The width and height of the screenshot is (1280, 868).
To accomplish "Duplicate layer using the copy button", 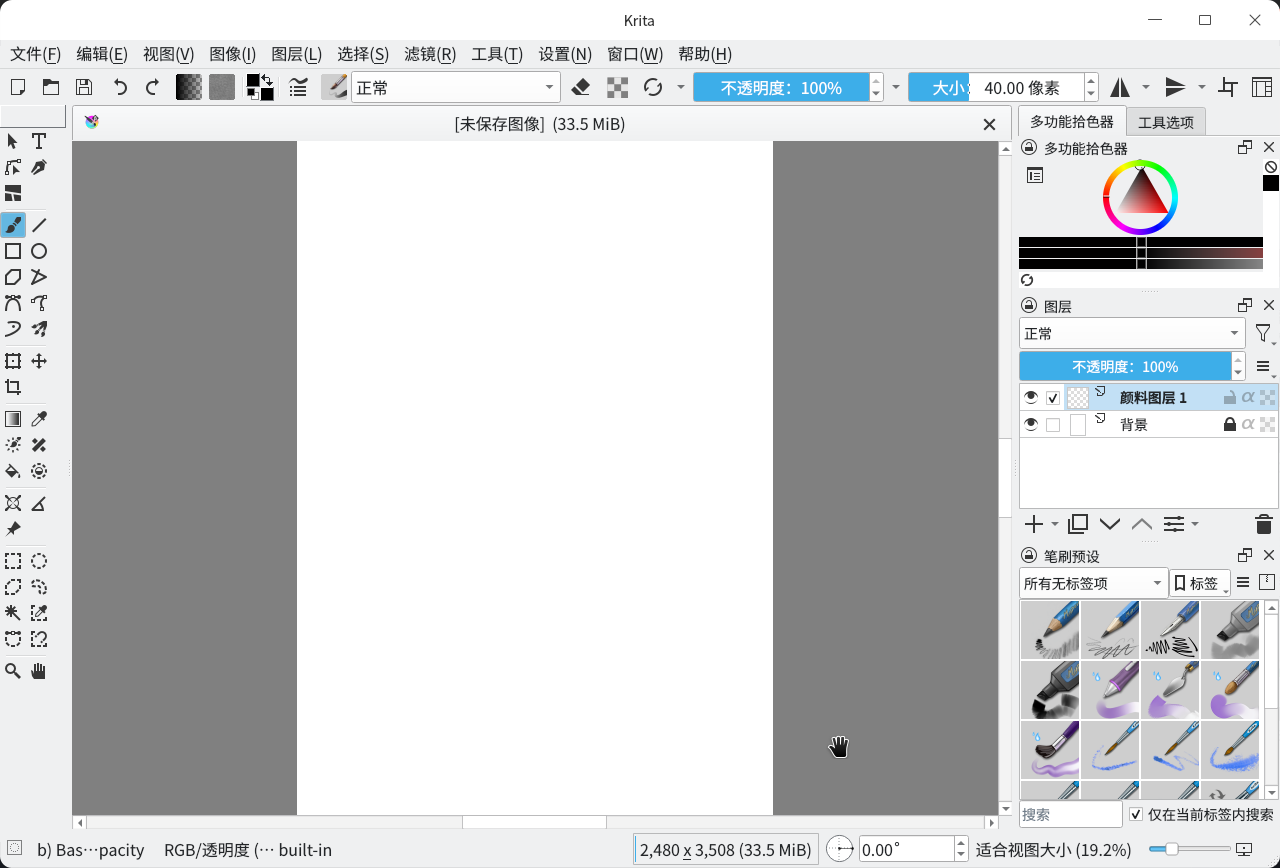I will (x=1077, y=524).
